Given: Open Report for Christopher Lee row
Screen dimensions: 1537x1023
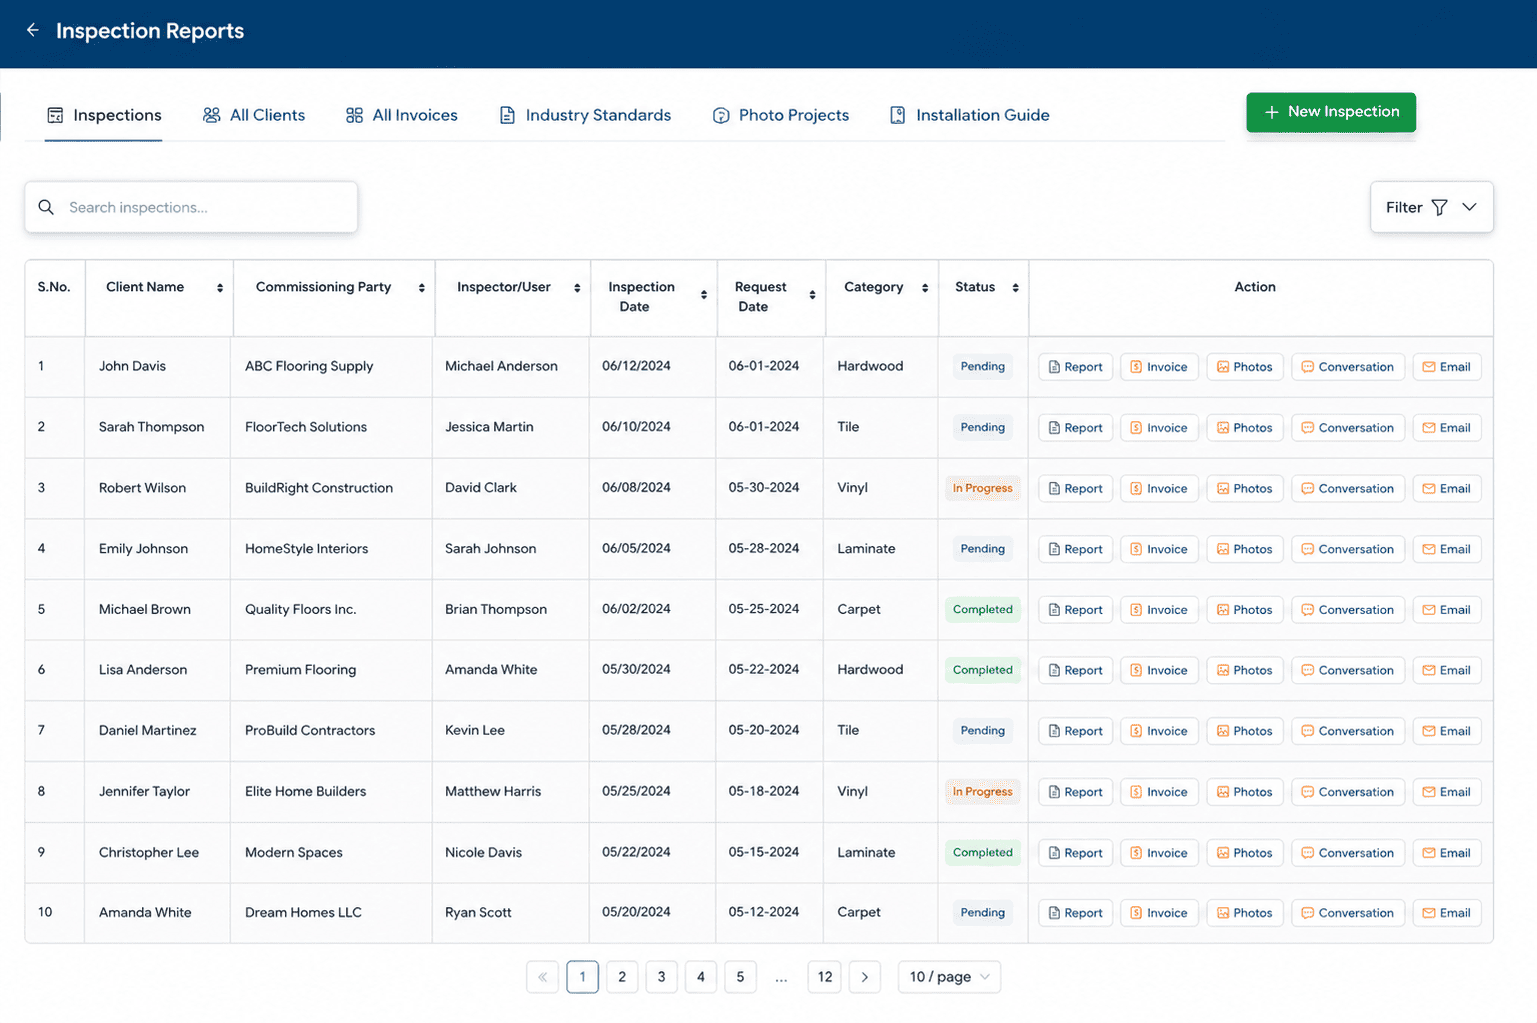Looking at the screenshot, I should (1075, 853).
